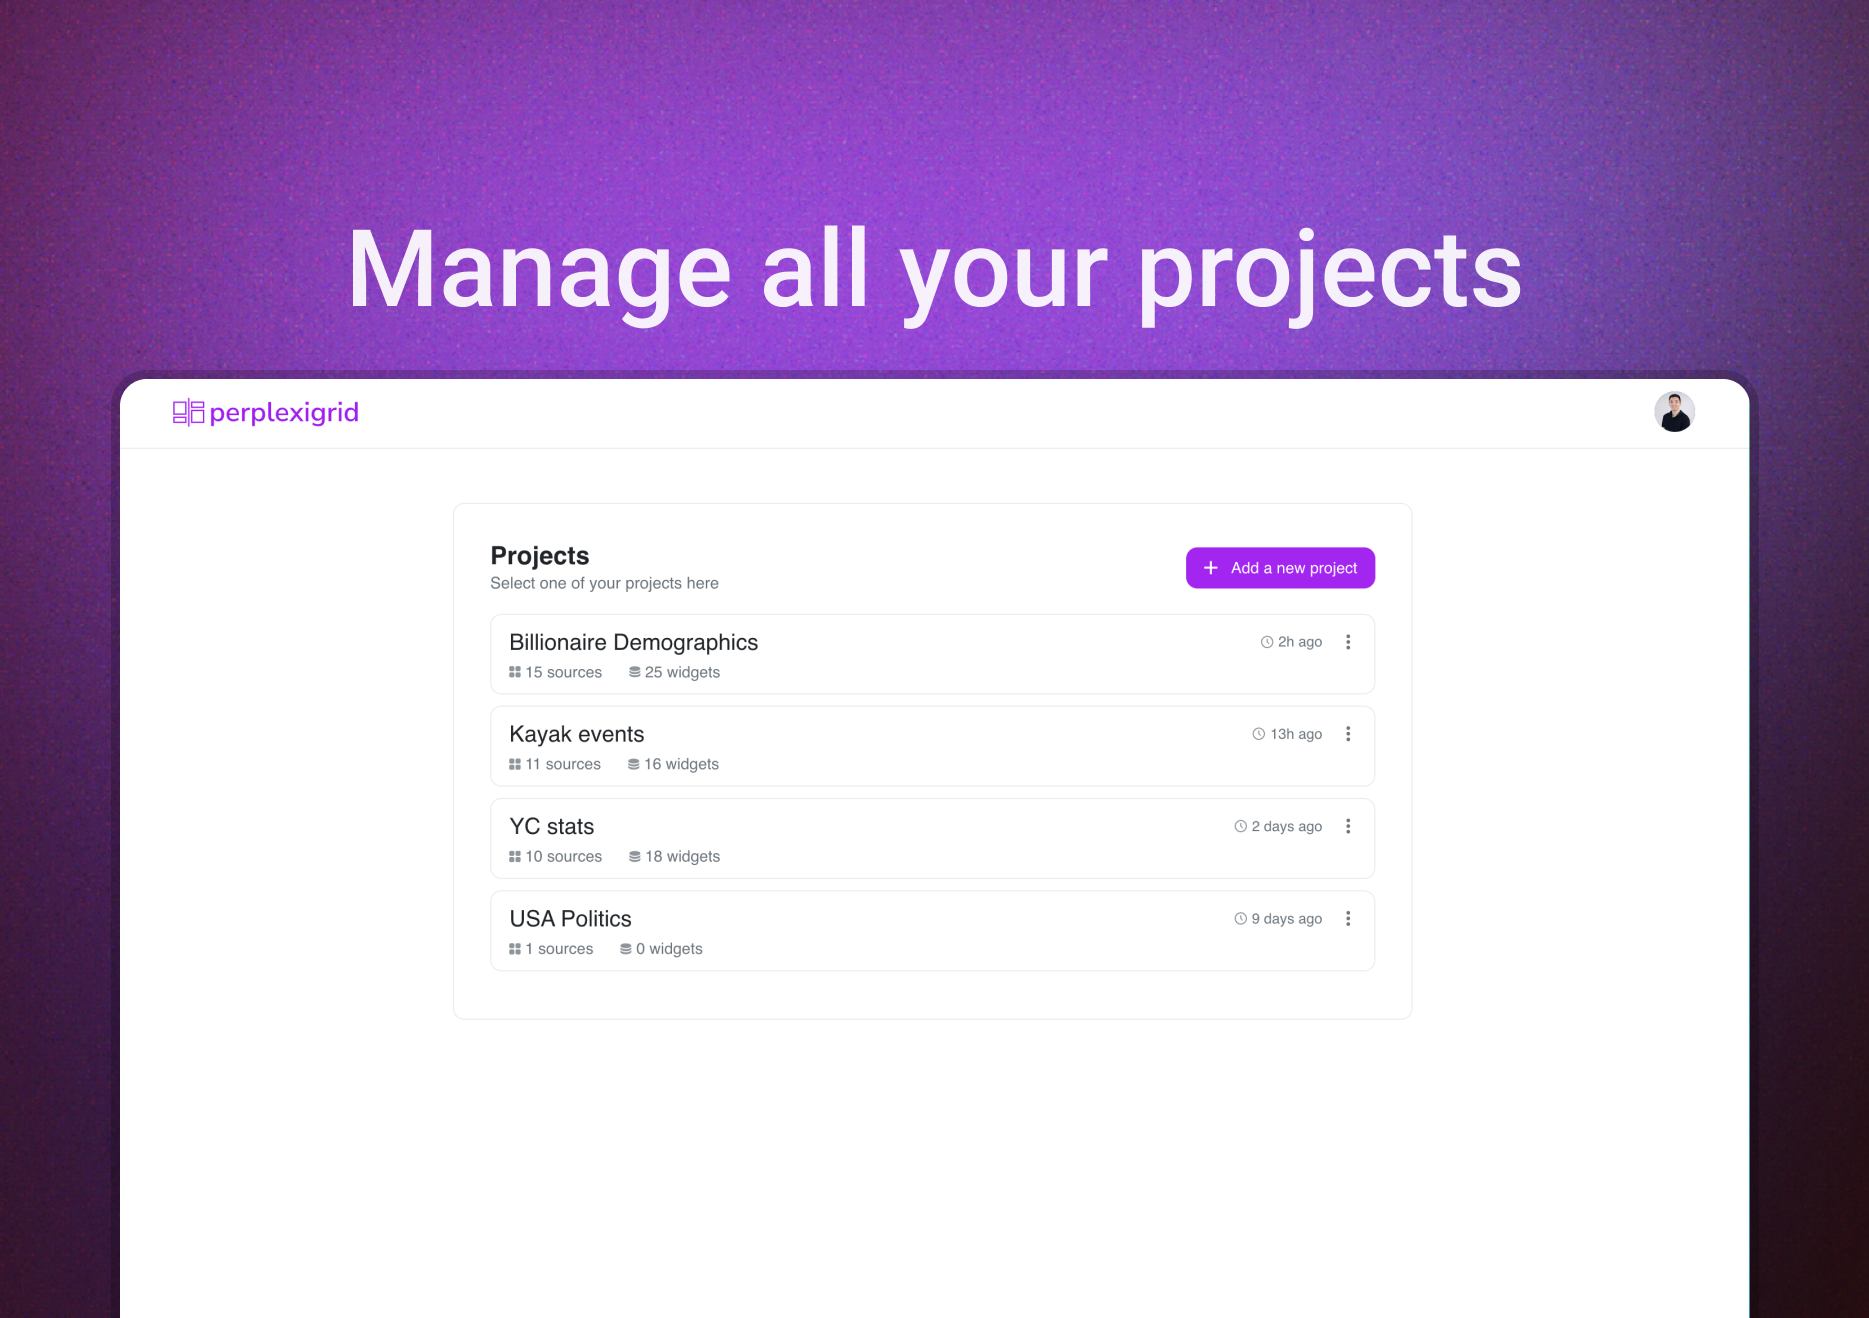Image resolution: width=1869 pixels, height=1318 pixels.
Task: Open YC stats three-dot menu
Action: [x=1348, y=826]
